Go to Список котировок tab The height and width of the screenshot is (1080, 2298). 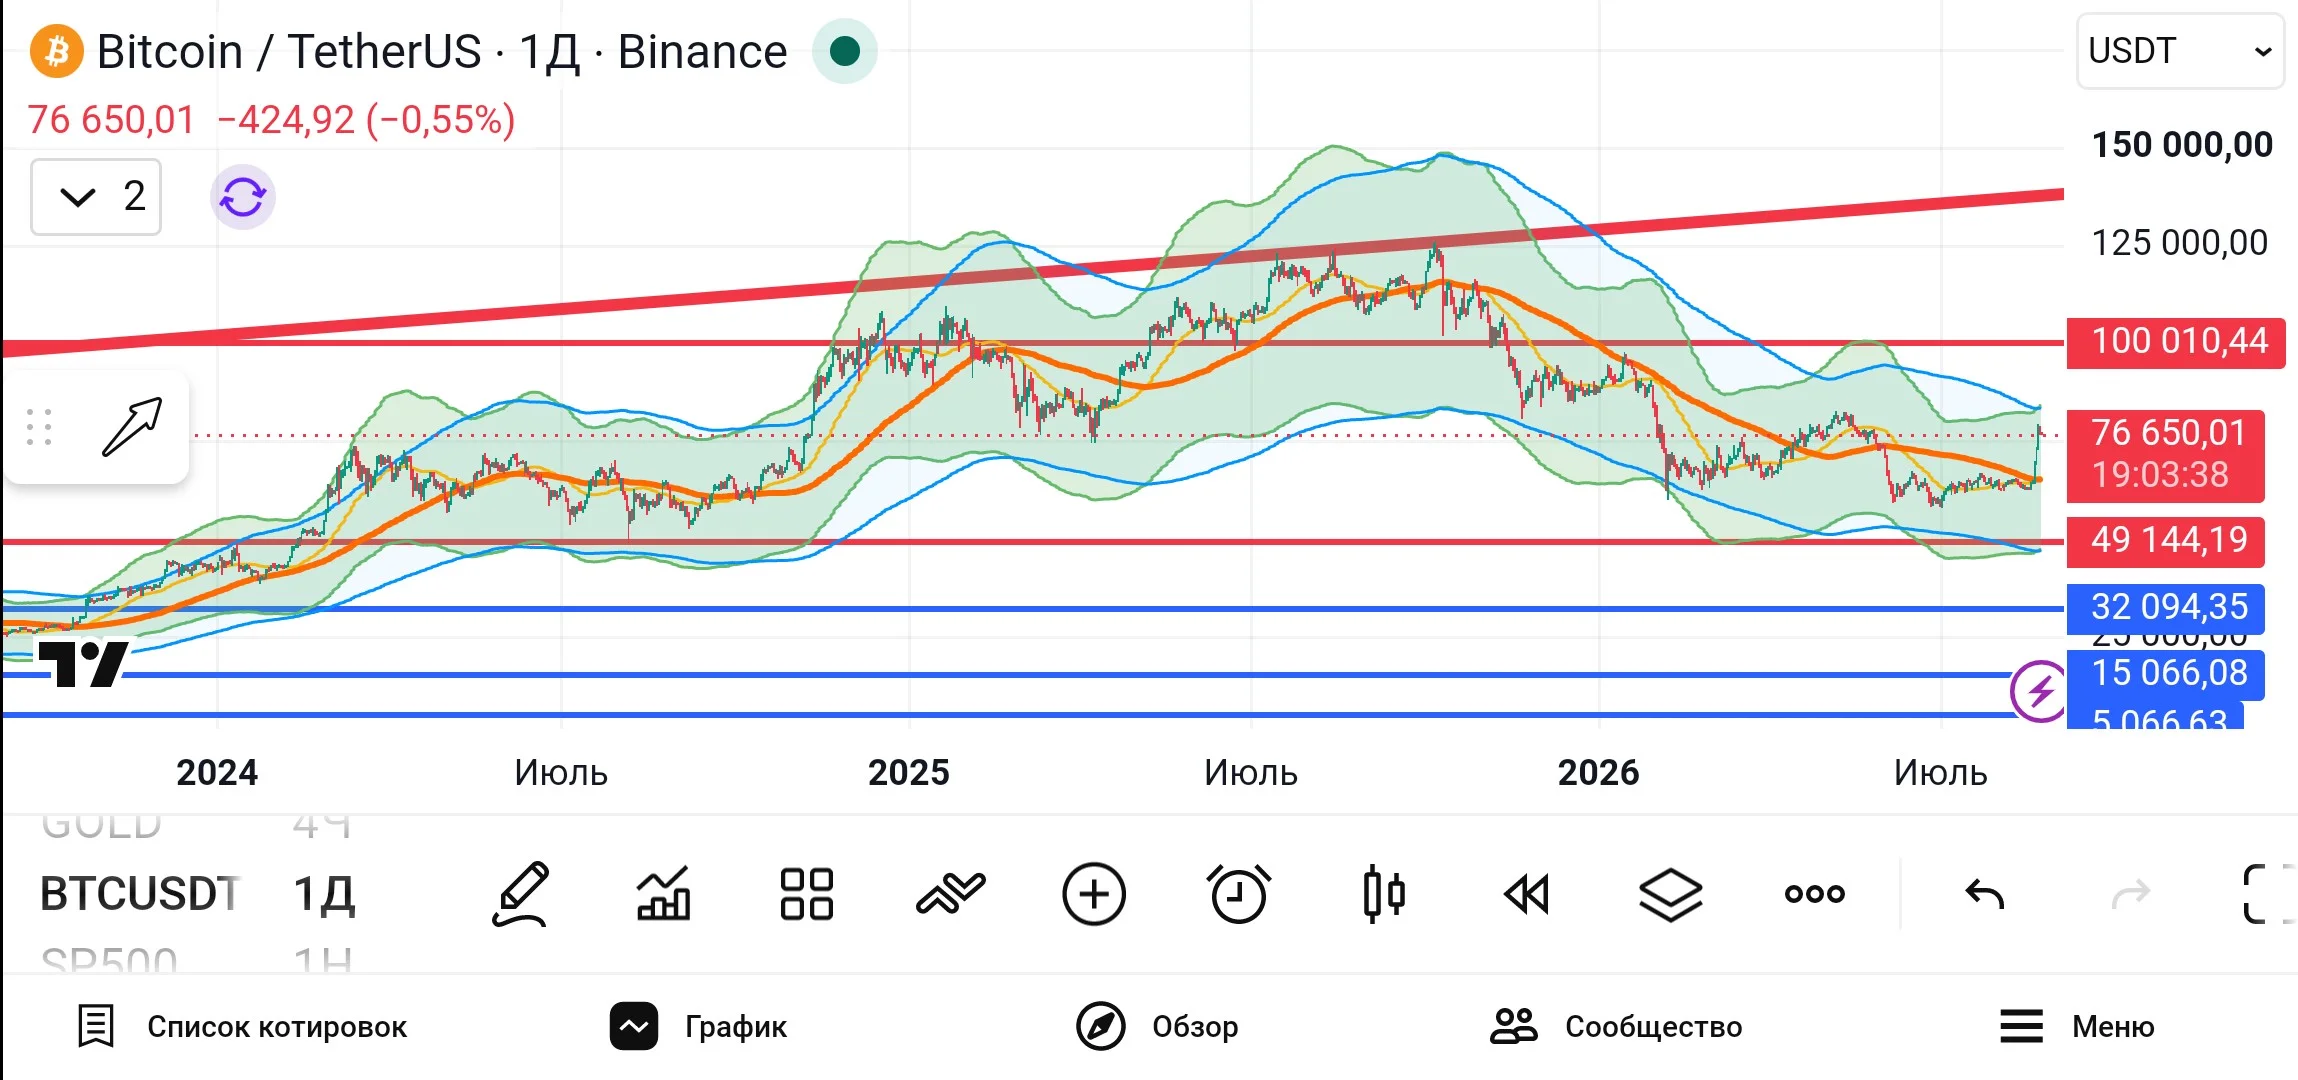[243, 1027]
